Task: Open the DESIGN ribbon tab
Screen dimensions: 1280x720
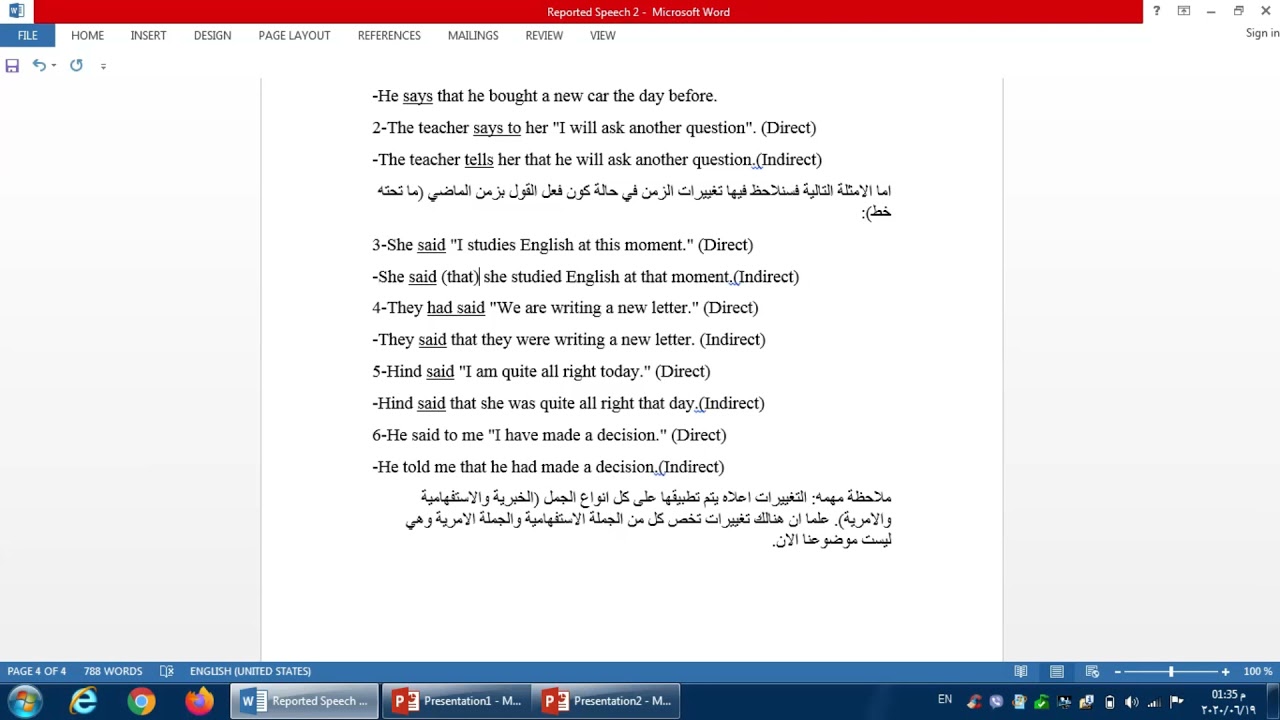Action: (212, 35)
